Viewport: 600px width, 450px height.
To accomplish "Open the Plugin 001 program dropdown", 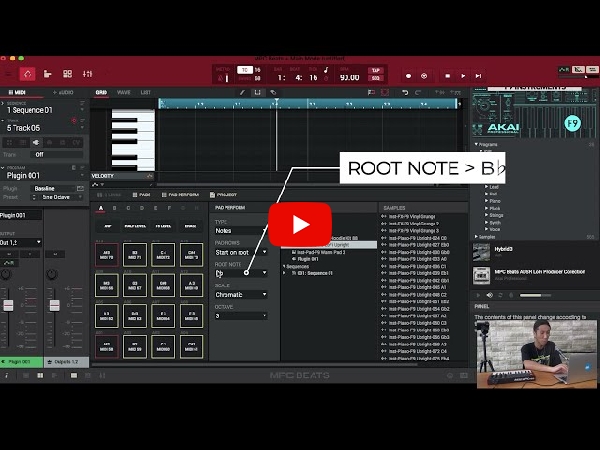I will click(82, 175).
